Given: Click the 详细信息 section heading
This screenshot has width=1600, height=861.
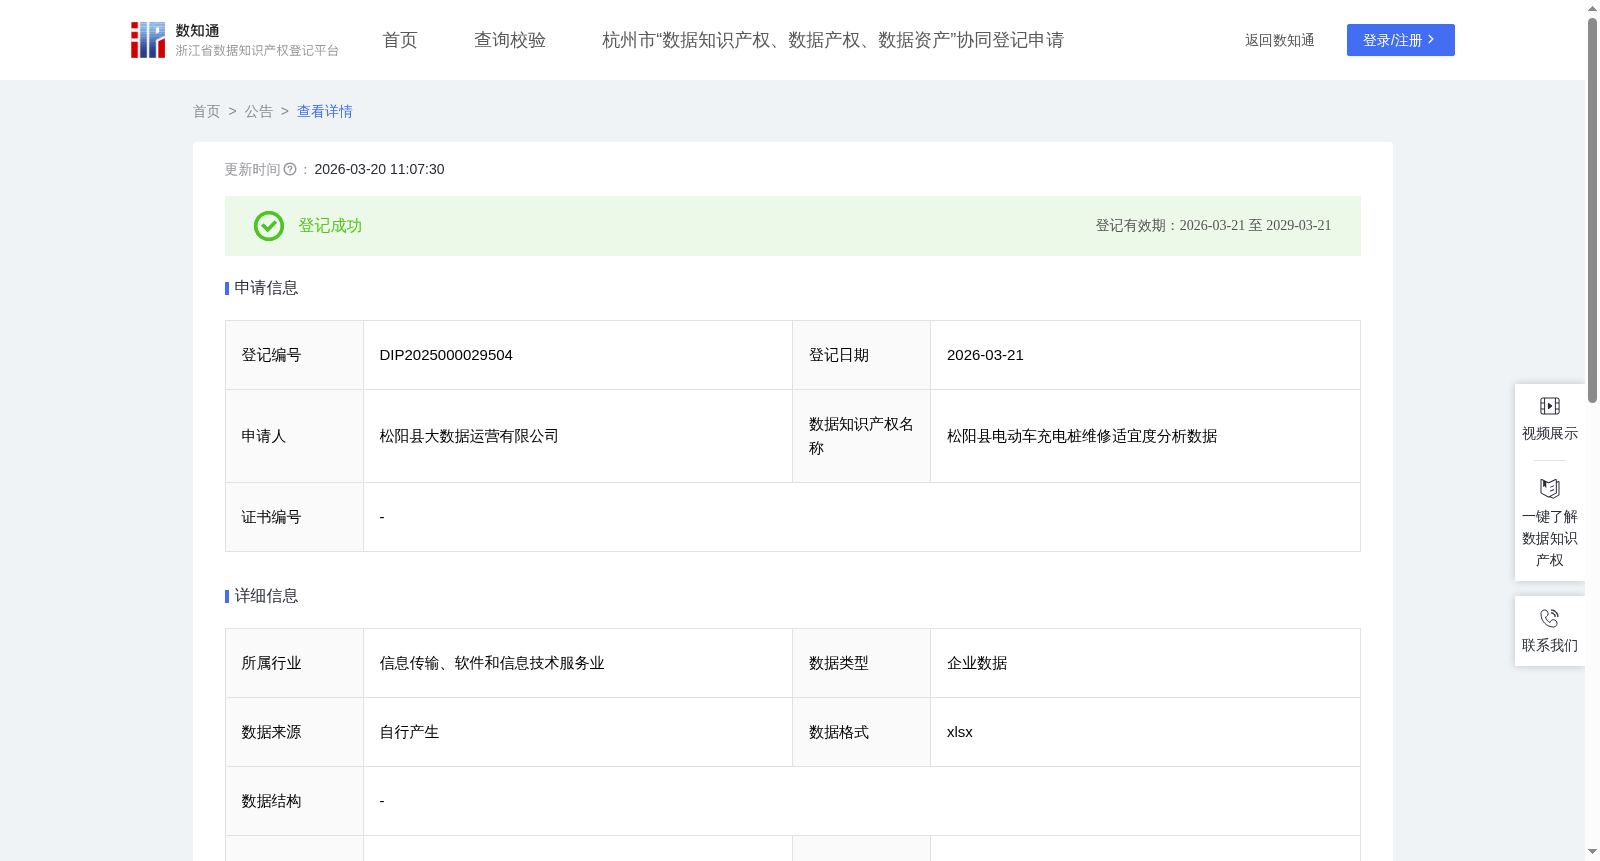Looking at the screenshot, I should tap(266, 596).
